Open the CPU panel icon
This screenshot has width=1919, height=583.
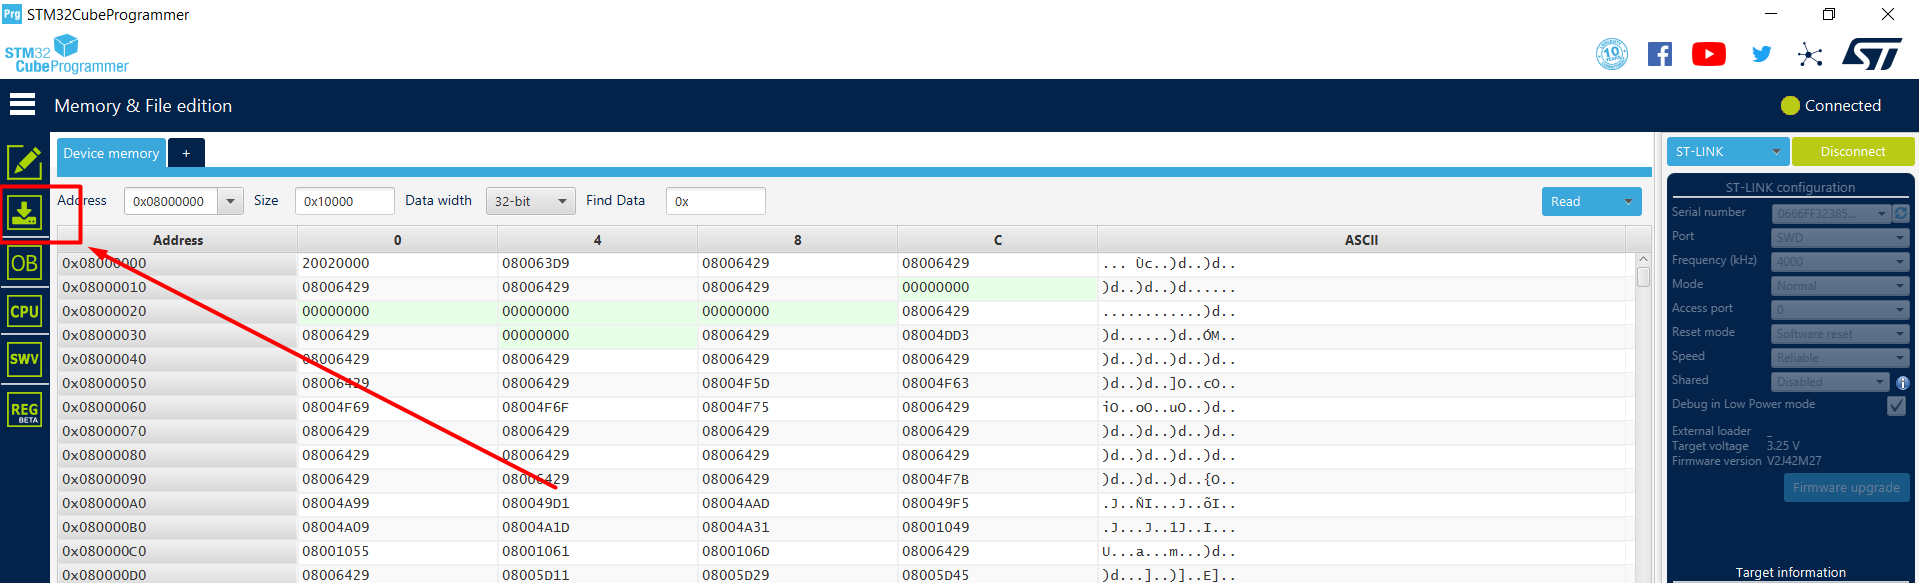(24, 311)
